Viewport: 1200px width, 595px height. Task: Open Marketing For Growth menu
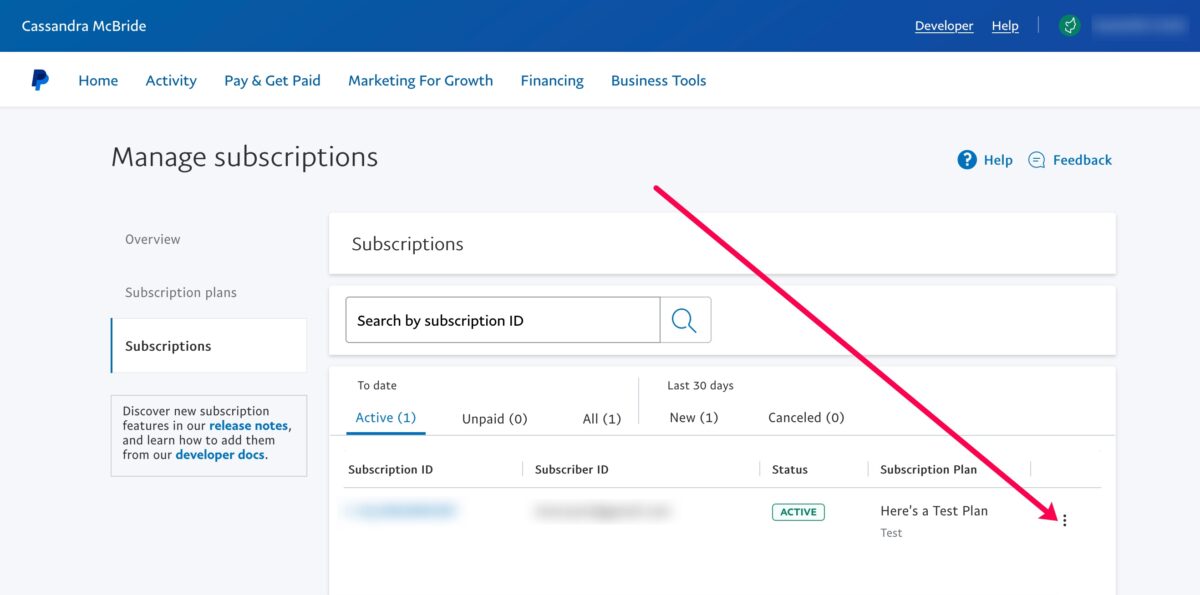tap(420, 81)
